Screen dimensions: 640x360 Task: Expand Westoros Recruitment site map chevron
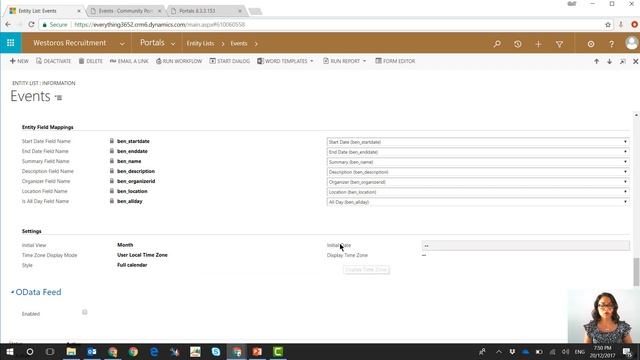(x=122, y=44)
